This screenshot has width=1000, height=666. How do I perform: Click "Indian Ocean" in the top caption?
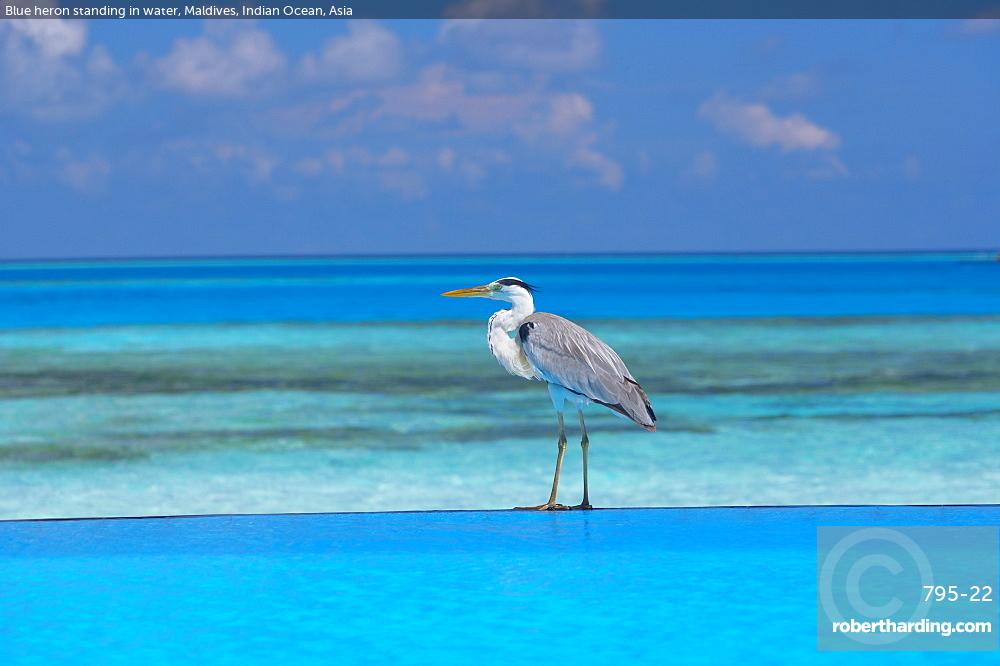tap(283, 11)
